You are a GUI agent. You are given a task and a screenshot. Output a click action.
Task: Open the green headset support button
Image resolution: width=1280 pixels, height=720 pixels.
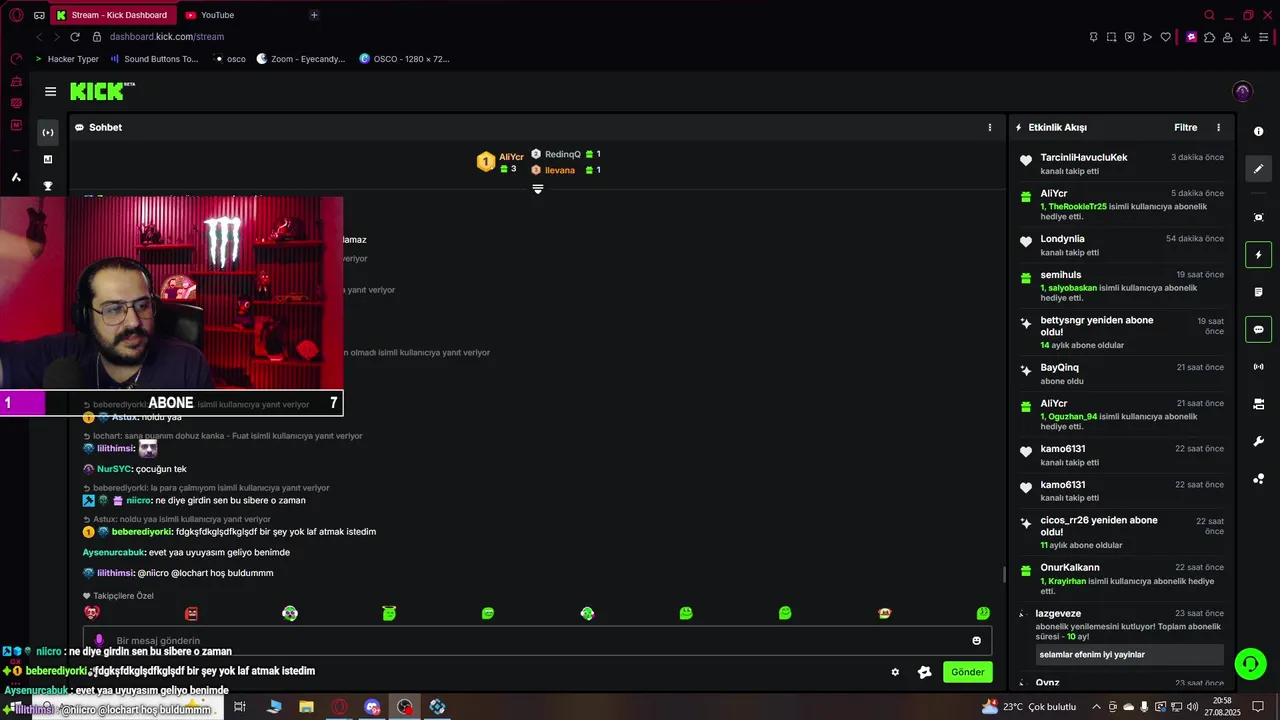tap(1249, 663)
